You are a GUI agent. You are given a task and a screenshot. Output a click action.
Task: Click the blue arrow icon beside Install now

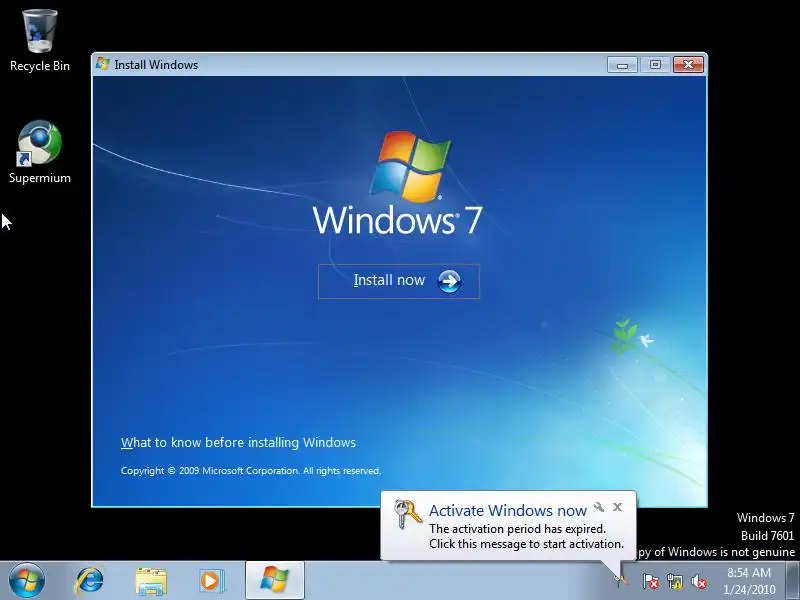pyautogui.click(x=449, y=281)
